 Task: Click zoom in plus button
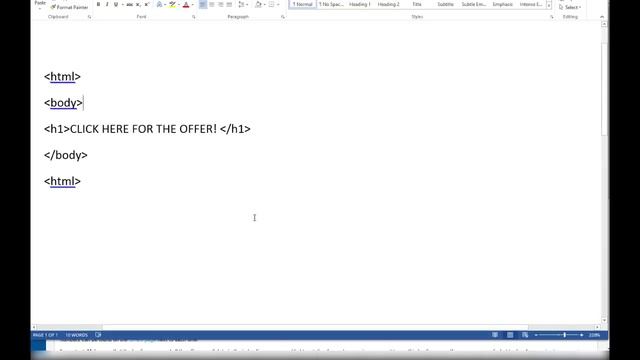582,335
